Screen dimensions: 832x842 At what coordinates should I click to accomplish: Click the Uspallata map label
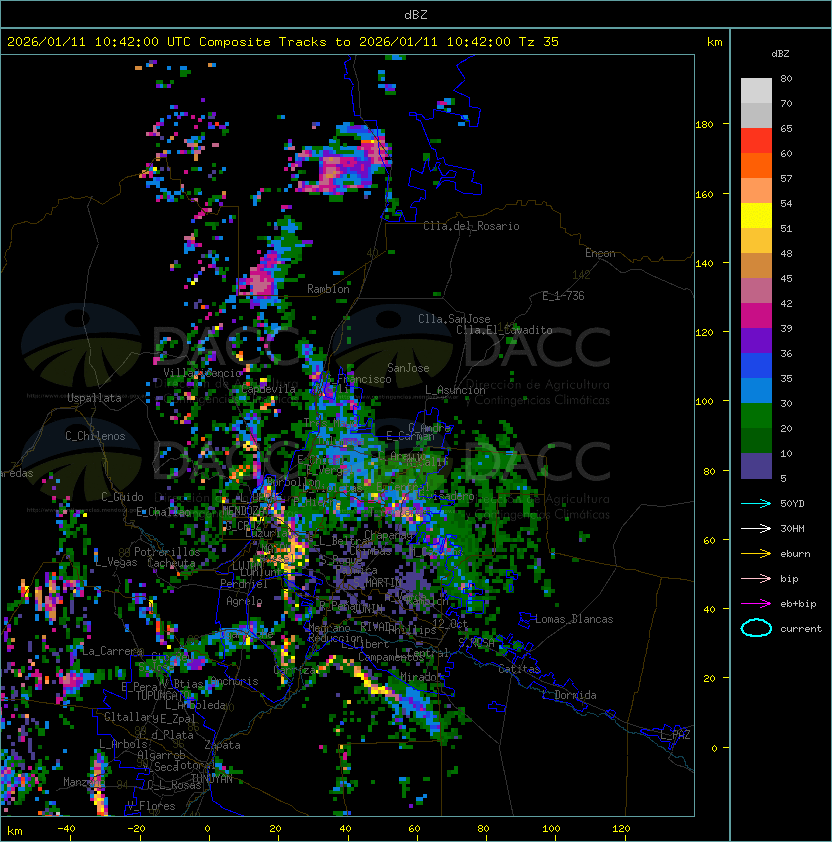tap(94, 398)
